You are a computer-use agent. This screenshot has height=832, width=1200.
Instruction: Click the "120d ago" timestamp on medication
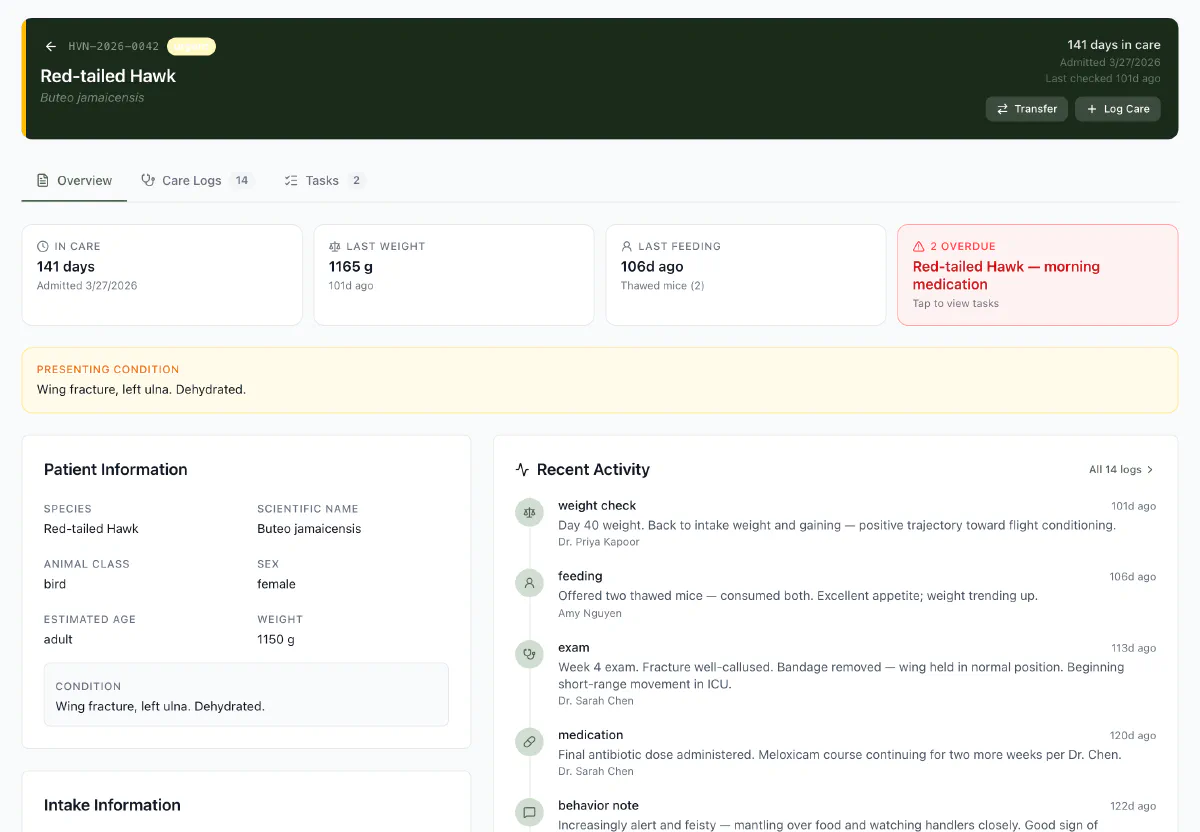1134,736
